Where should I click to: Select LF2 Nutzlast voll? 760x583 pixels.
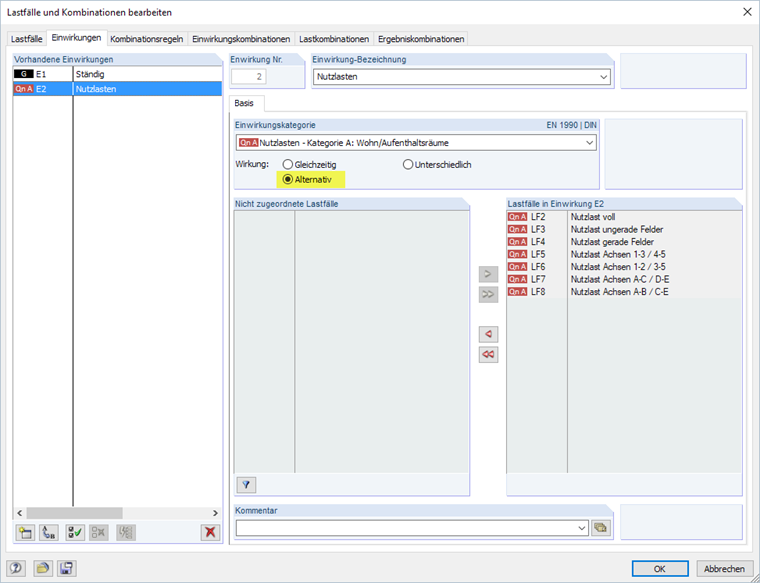point(624,217)
